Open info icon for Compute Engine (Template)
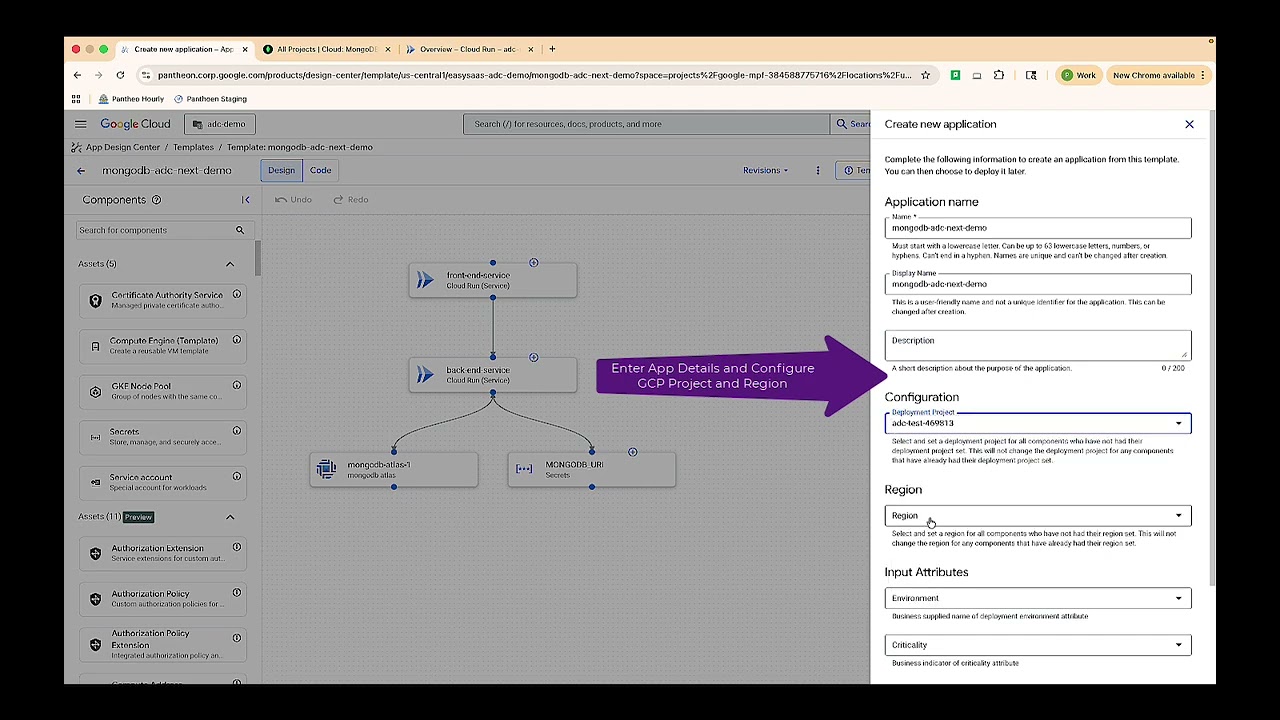Screen dimensions: 1280x720 click(237, 340)
